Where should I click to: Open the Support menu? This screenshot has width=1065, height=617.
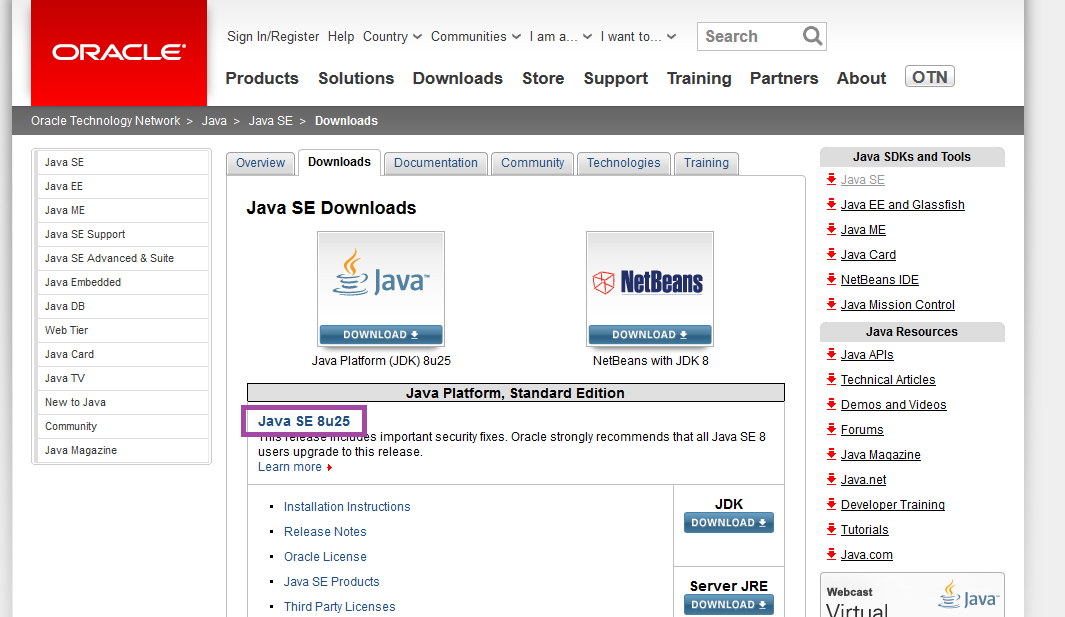(x=615, y=78)
